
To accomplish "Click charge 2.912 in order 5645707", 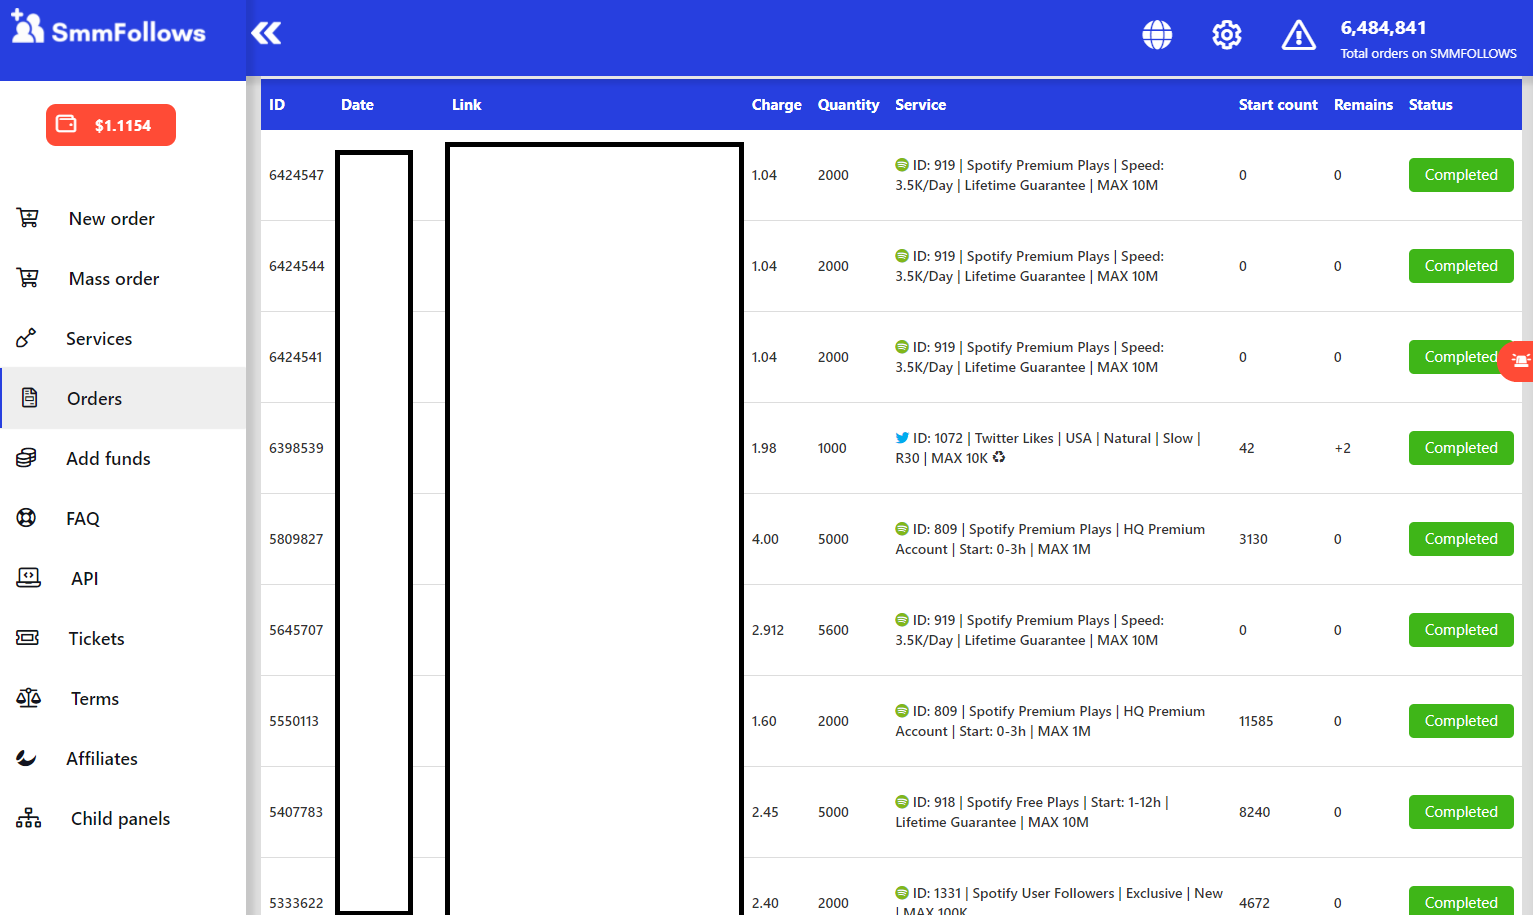I will pyautogui.click(x=768, y=630).
